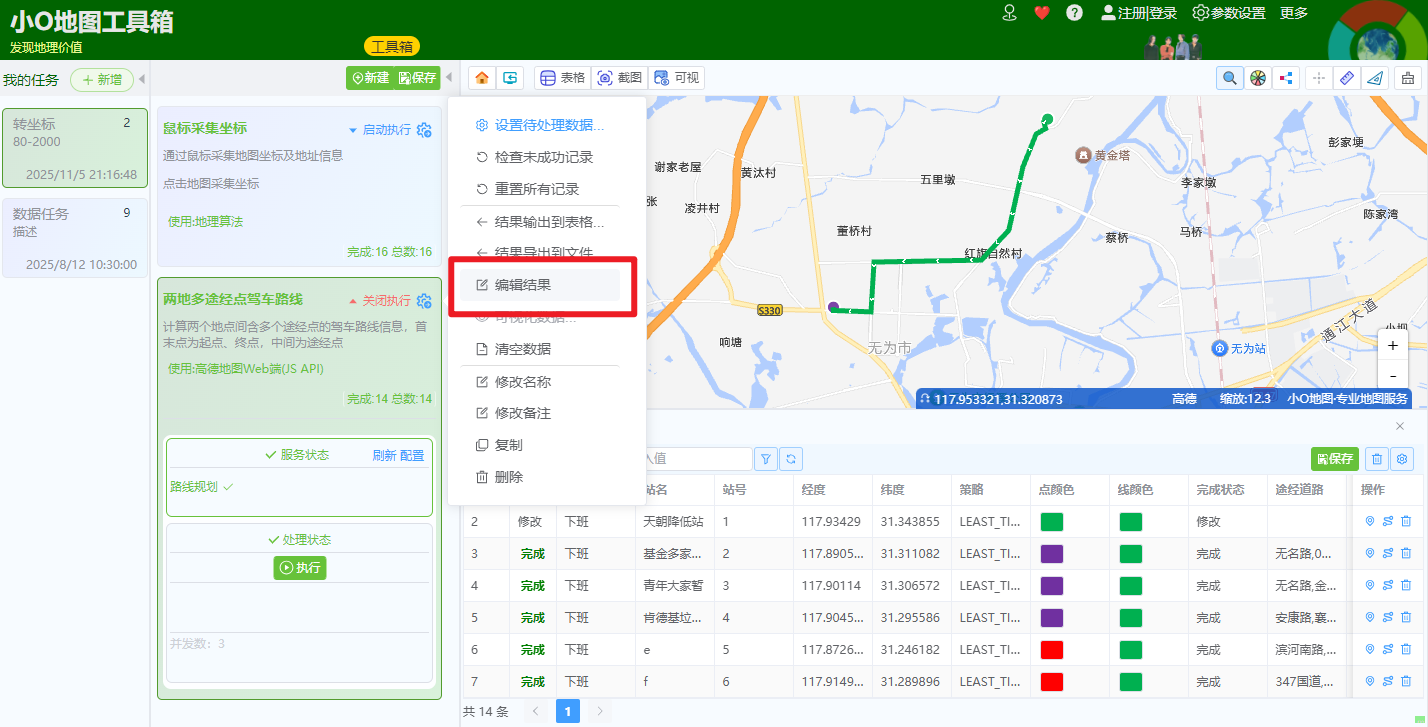Expand the 更多 menu in header
The width and height of the screenshot is (1428, 727).
[x=1294, y=13]
